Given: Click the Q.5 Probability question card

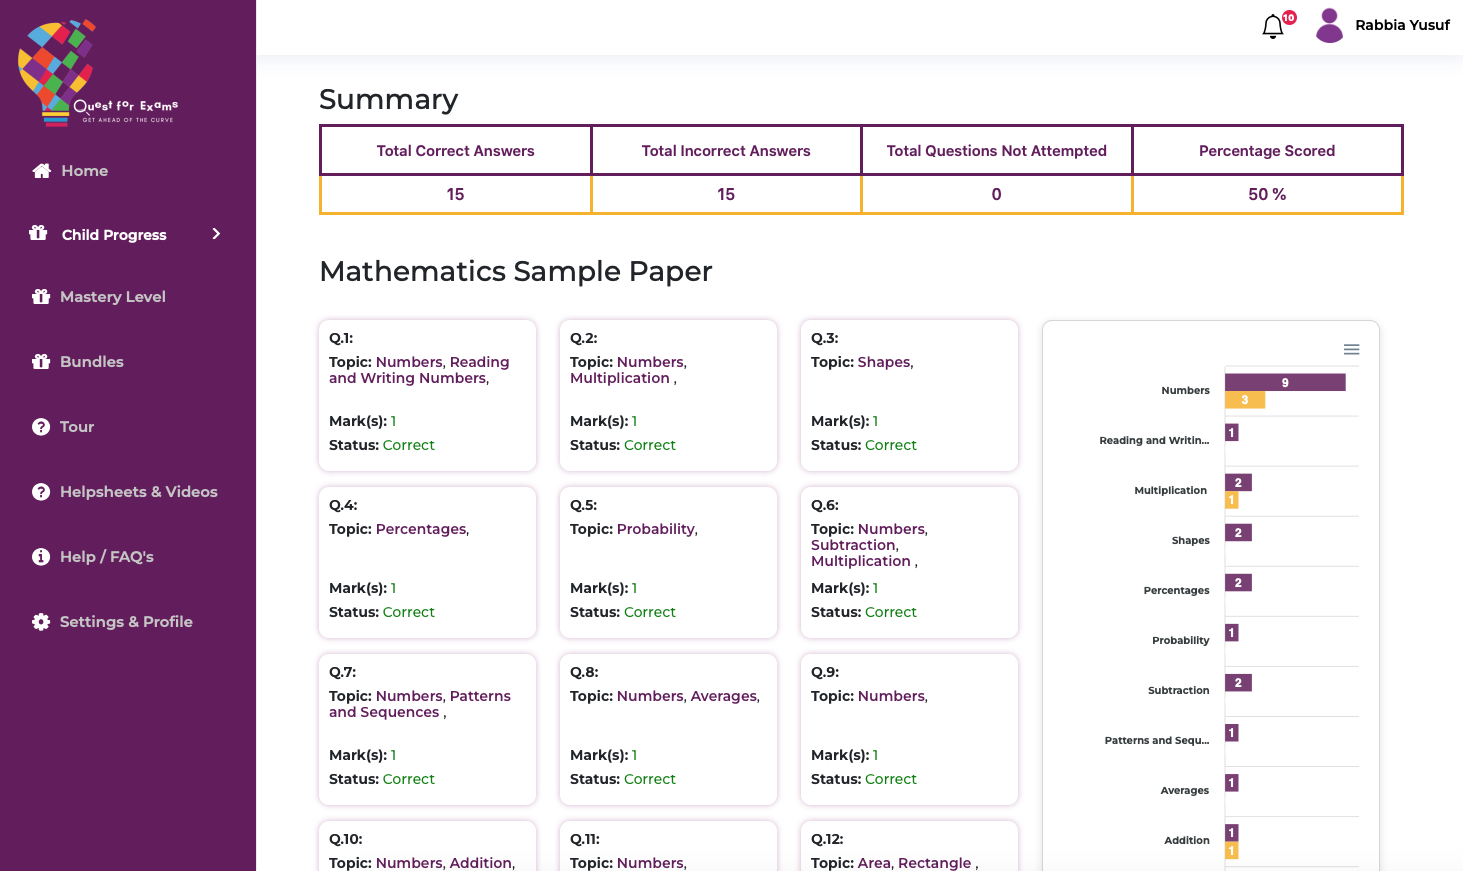Looking at the screenshot, I should click(x=668, y=562).
